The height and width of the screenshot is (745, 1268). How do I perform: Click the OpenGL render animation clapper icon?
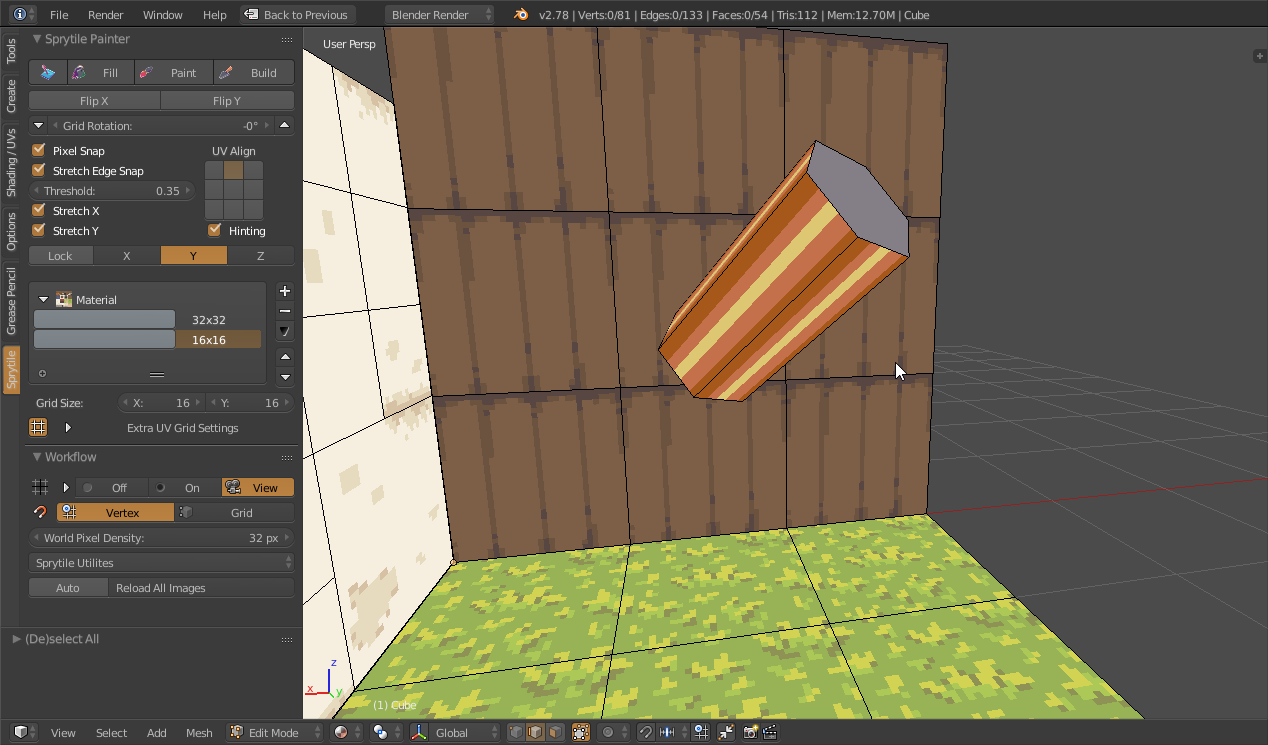coord(769,733)
